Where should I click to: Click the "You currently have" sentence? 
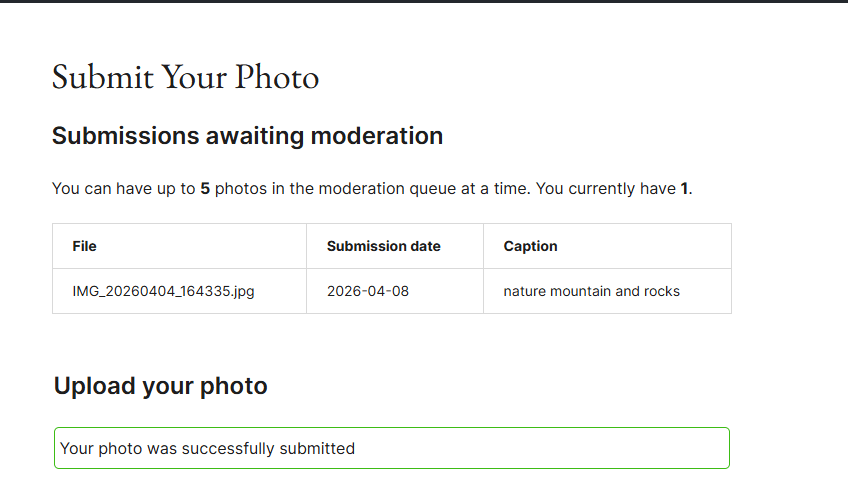[606, 189]
